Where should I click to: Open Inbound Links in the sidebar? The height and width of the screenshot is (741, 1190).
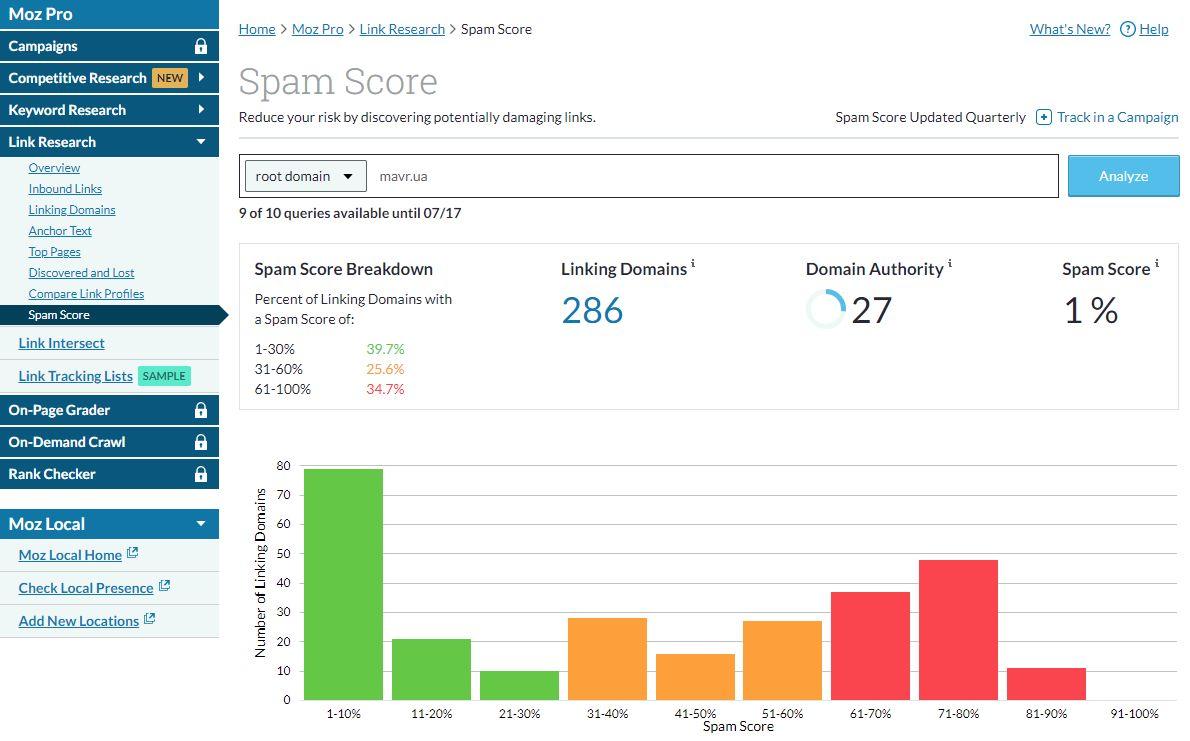pyautogui.click(x=65, y=189)
